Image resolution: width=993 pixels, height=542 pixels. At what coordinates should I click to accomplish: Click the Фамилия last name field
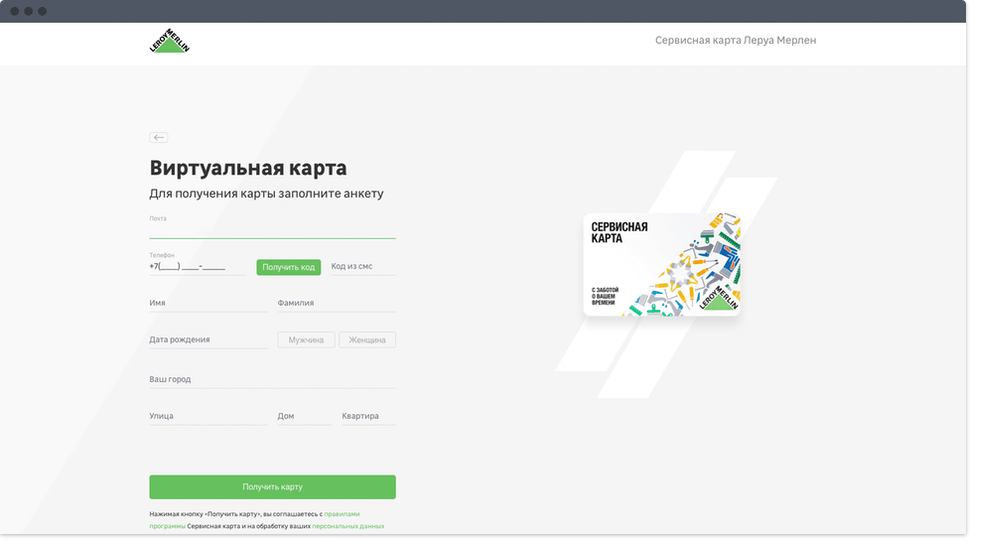click(336, 303)
